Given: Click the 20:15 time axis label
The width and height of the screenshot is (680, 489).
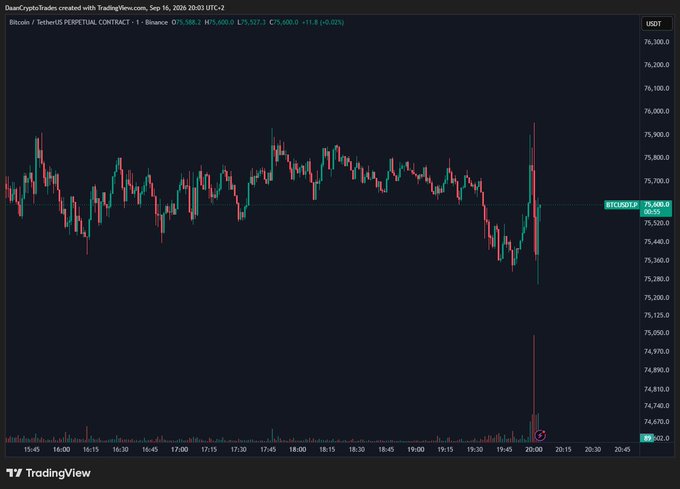Looking at the screenshot, I should click(x=563, y=450).
